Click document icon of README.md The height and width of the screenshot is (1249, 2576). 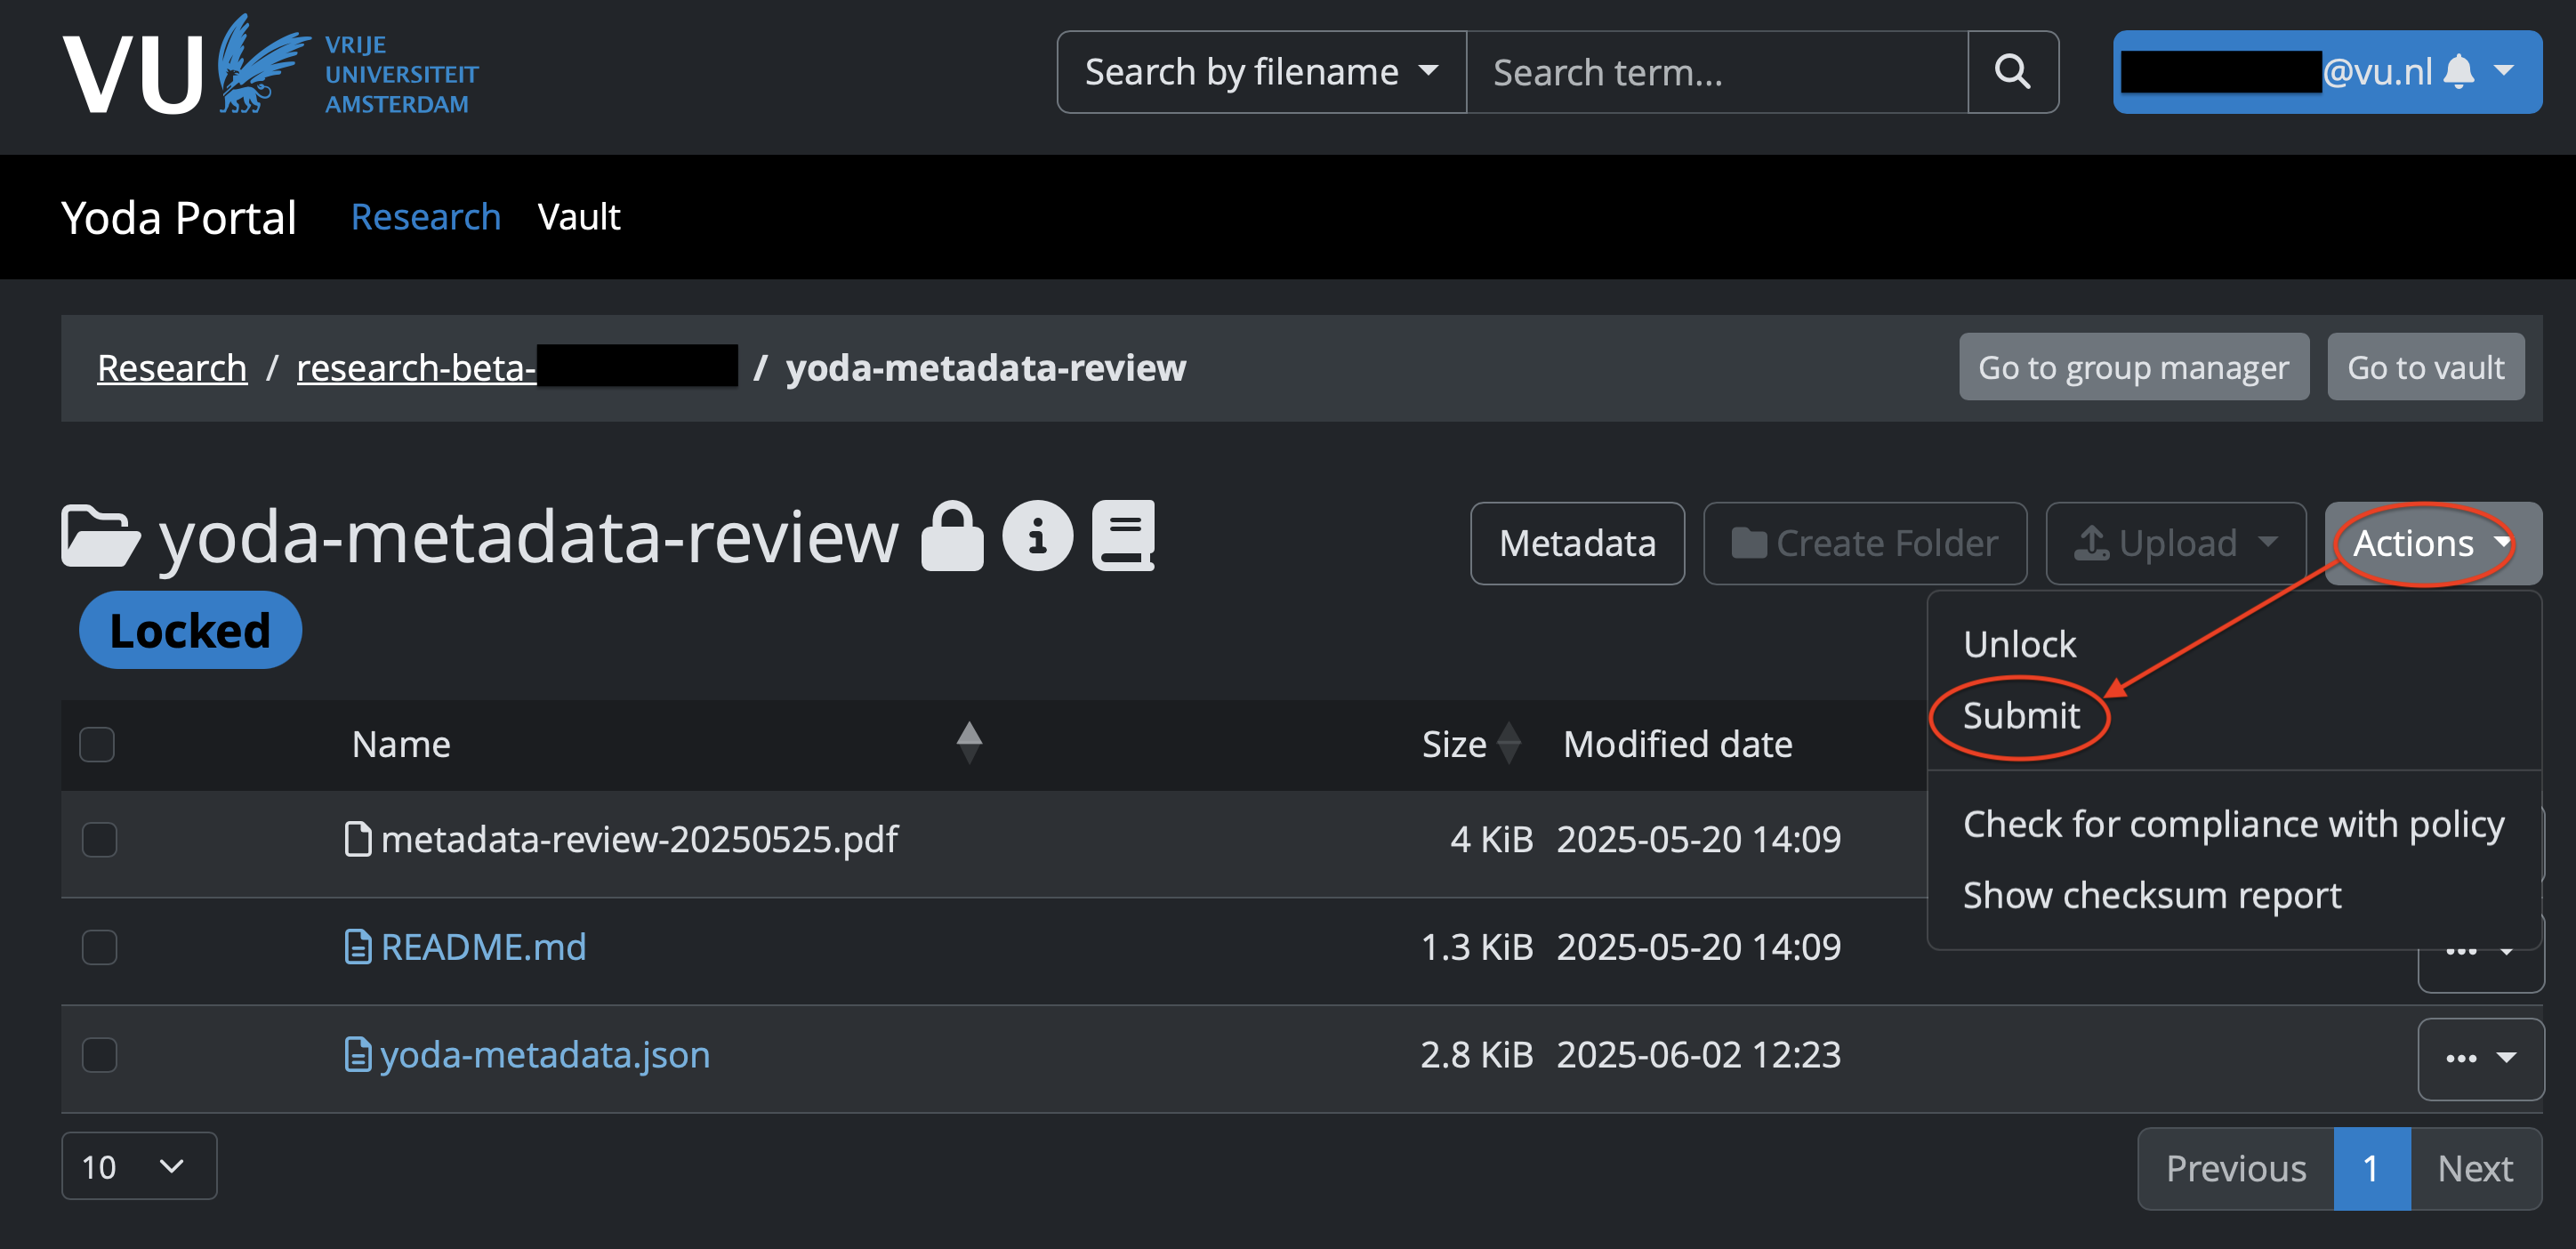click(357, 947)
